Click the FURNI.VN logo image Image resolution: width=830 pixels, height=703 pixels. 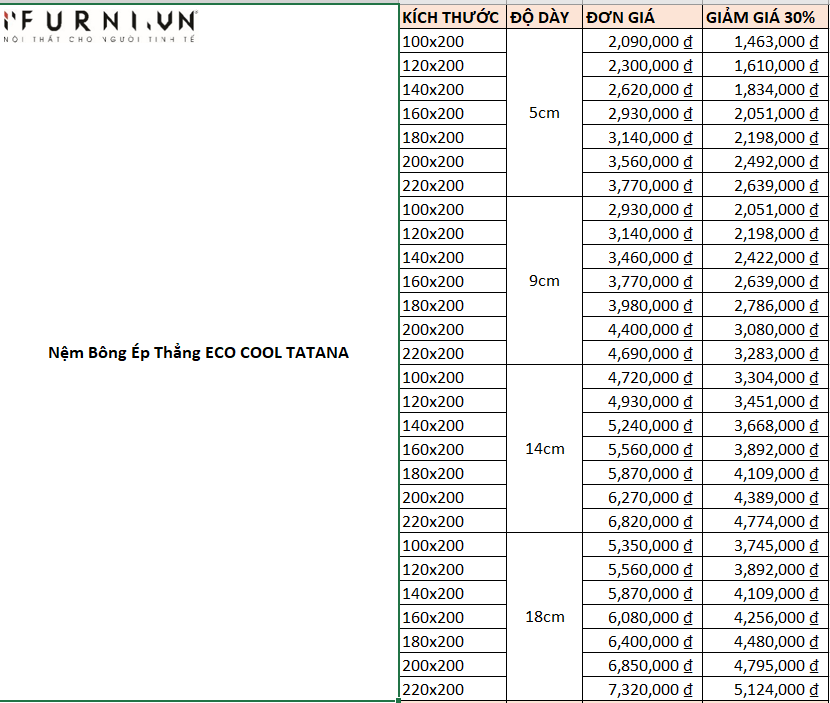[x=100, y=27]
